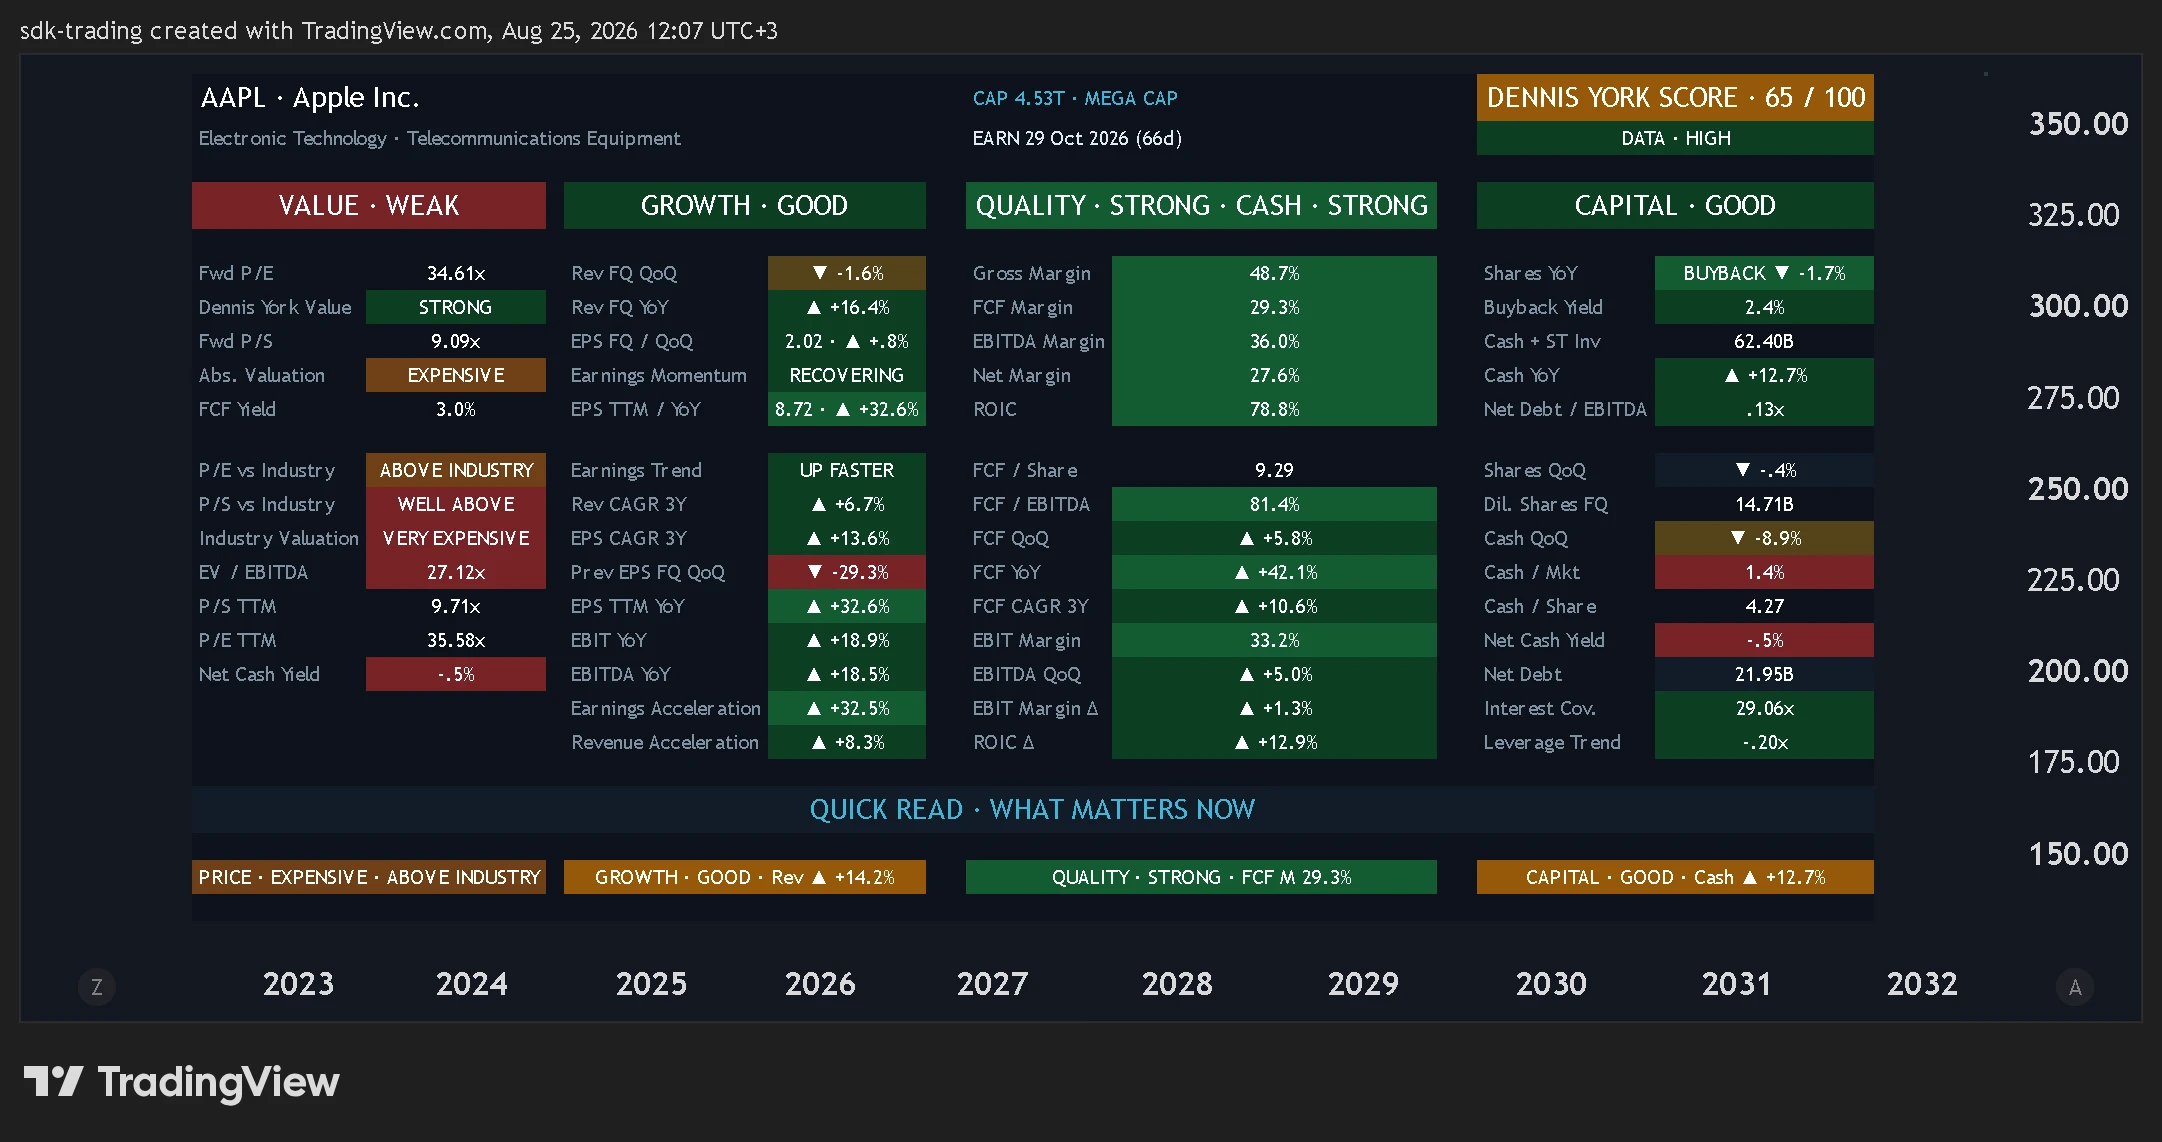Screen dimensions: 2162x1142
Task: Click the P/E TTM 35.58x value
Action: (456, 640)
